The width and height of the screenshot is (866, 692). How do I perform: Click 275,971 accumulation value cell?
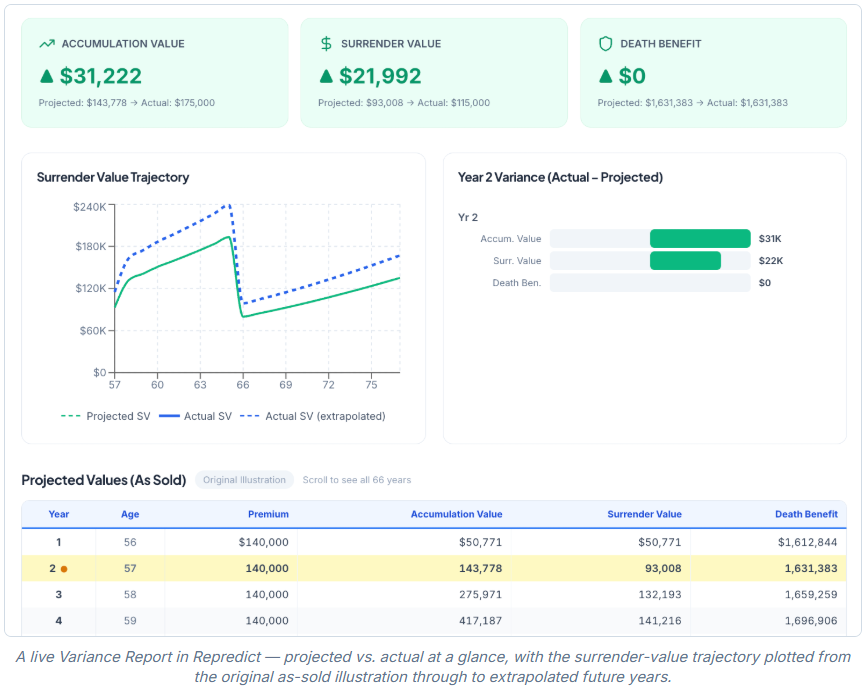tap(480, 595)
